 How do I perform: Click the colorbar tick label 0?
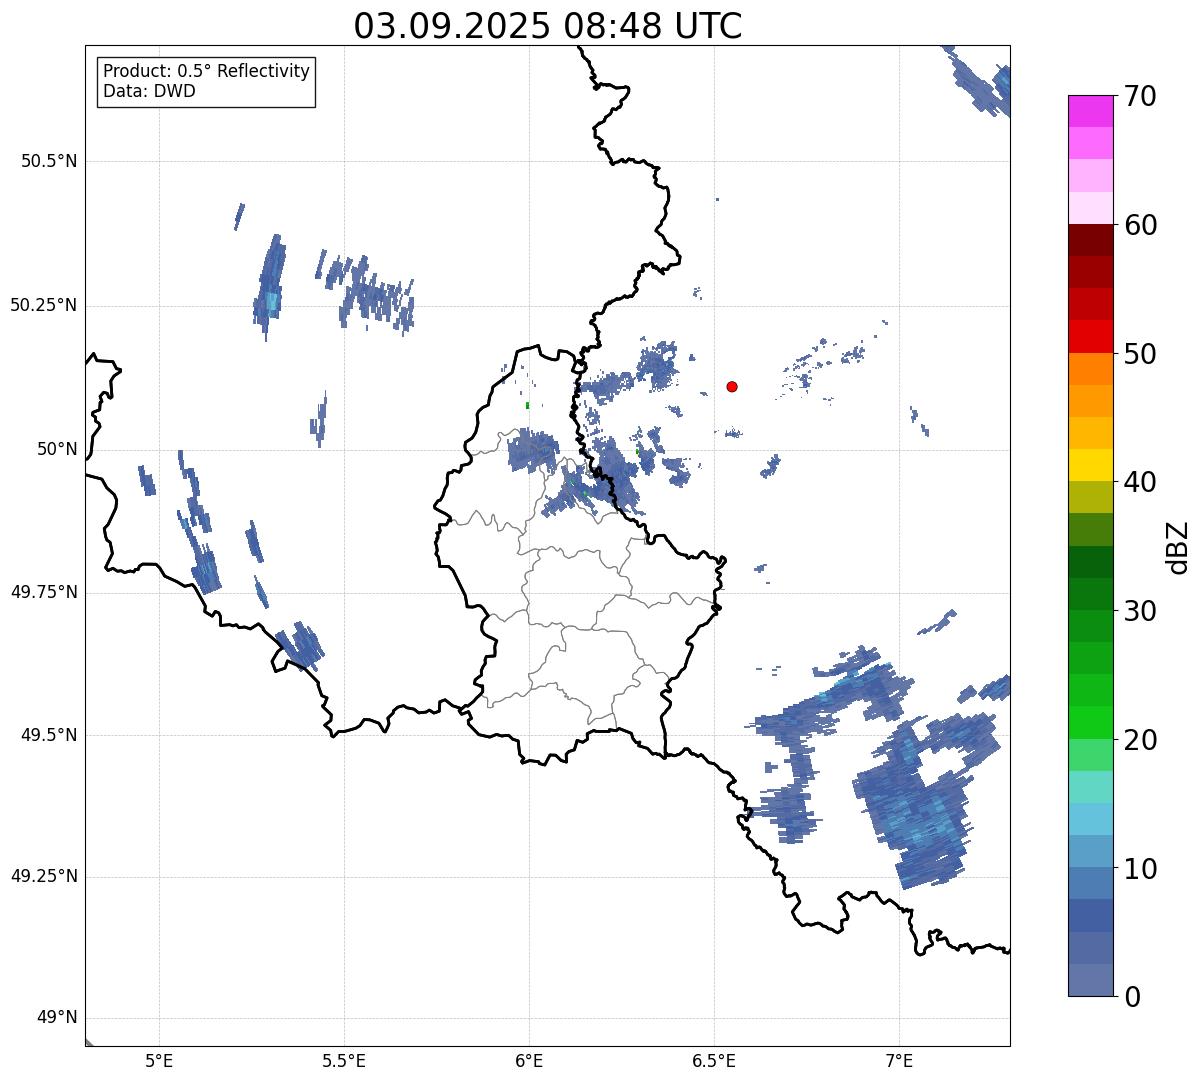coord(1132,997)
